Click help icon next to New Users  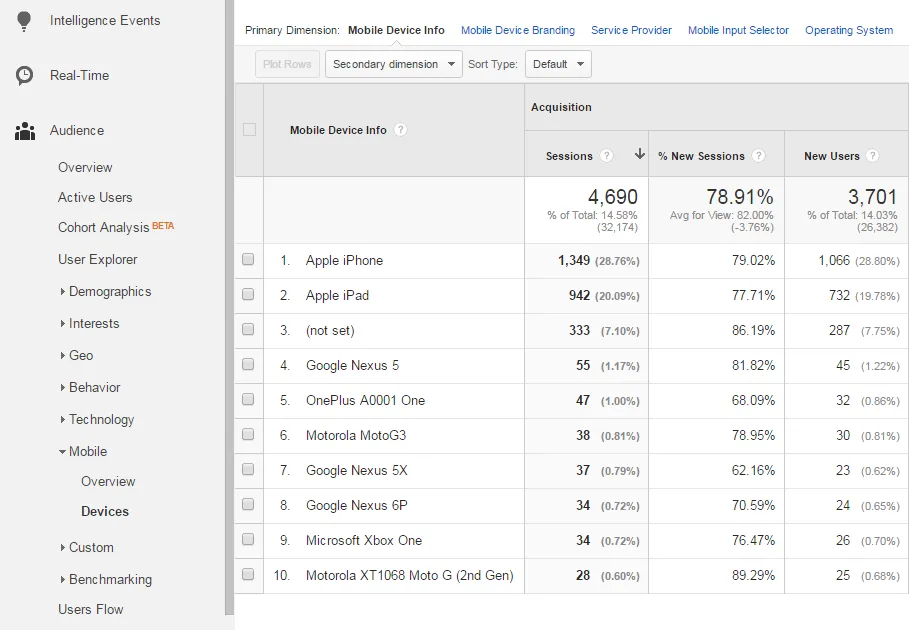tap(873, 156)
